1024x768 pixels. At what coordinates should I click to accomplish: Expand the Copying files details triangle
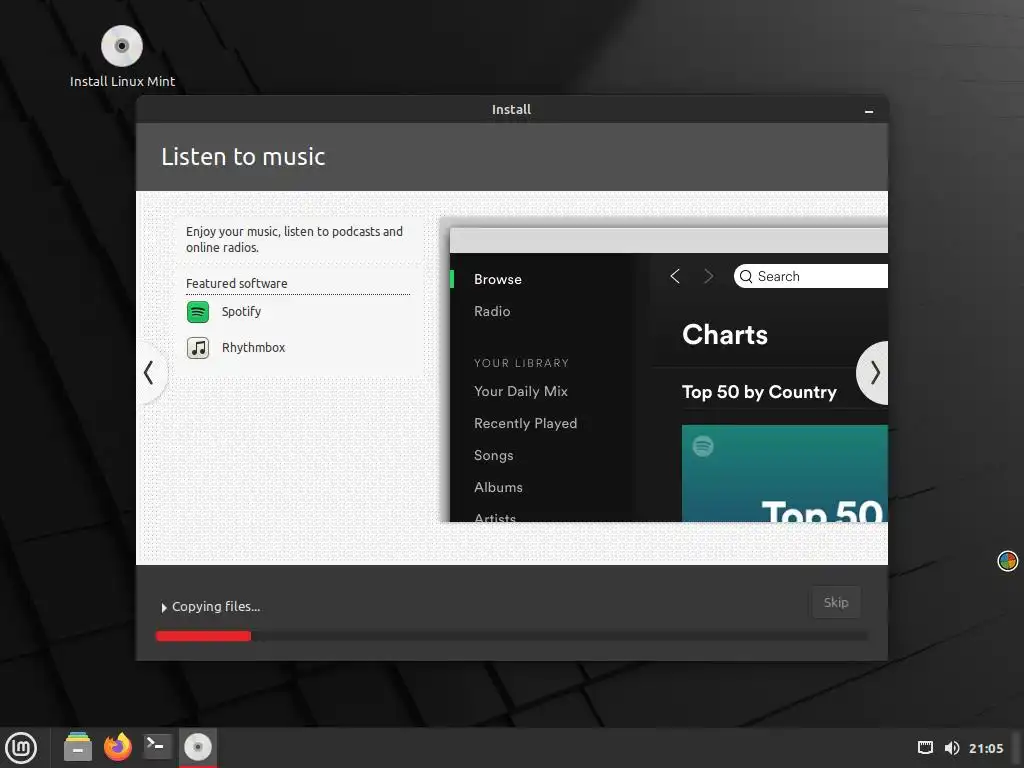pos(164,607)
